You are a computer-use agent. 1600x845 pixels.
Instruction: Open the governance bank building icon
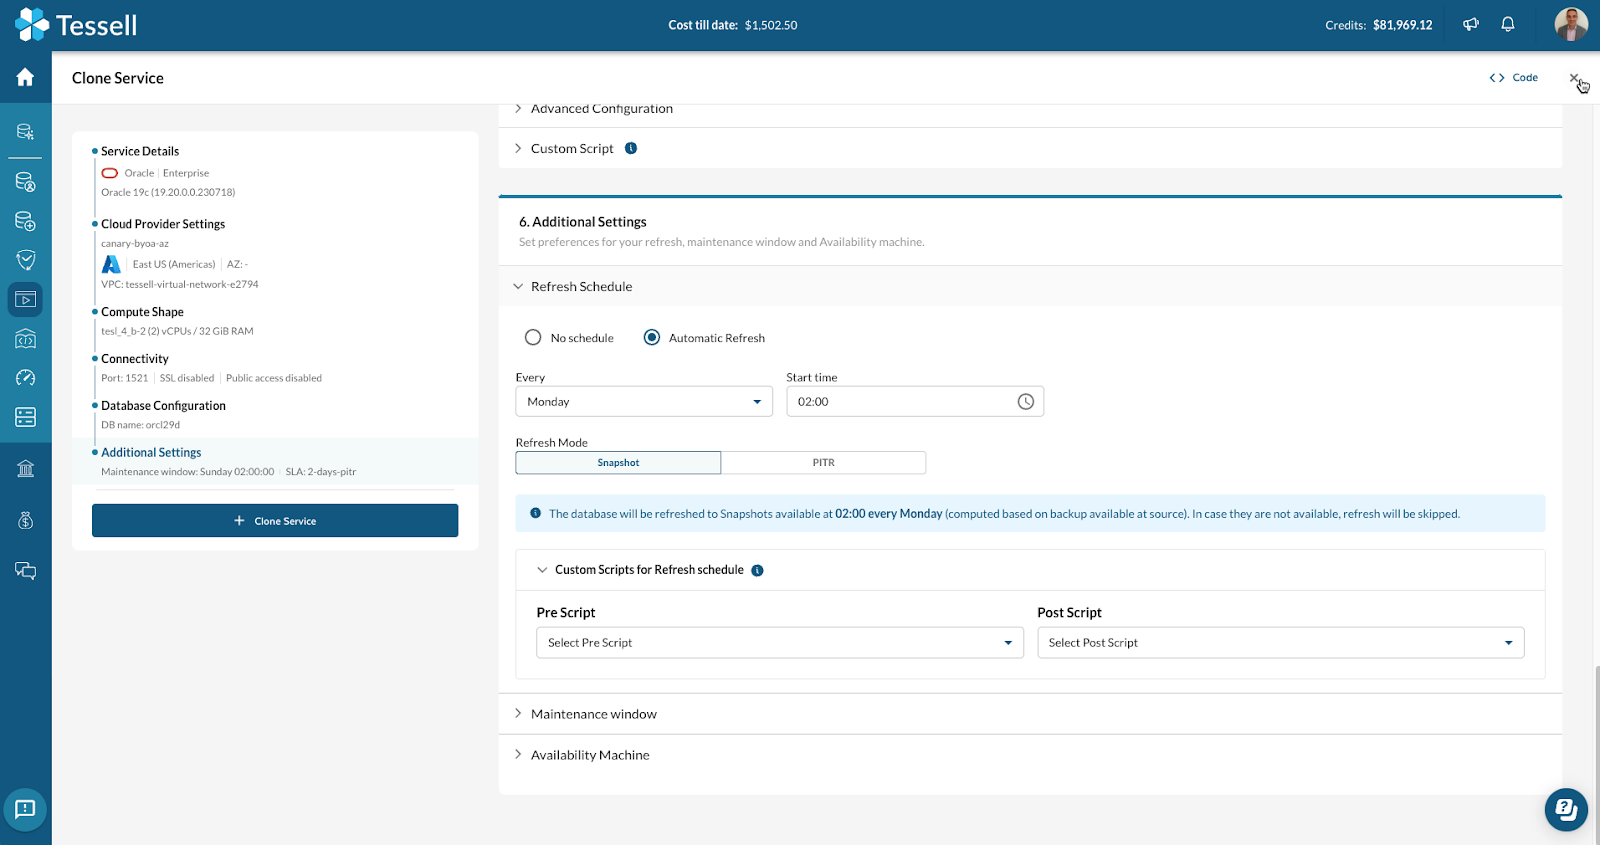coord(25,468)
